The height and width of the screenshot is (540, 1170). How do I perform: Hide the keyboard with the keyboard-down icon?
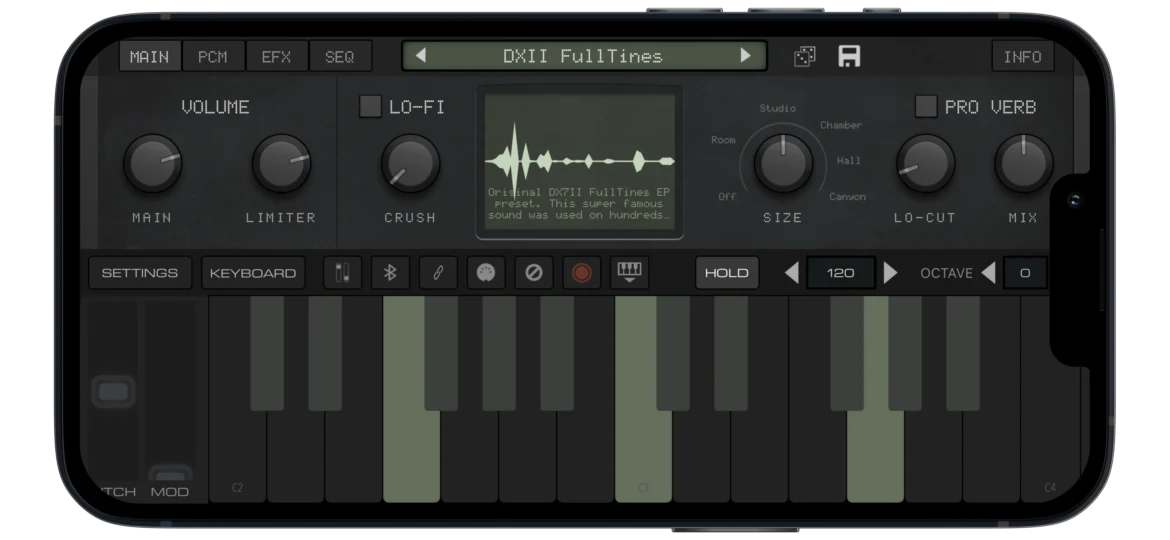click(629, 273)
